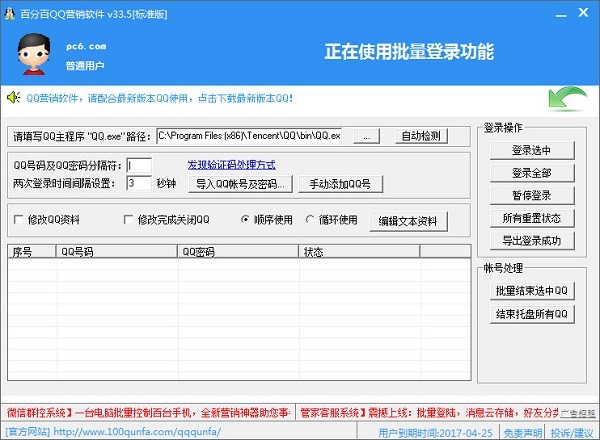Click 手动添加QQ号 button

click(x=340, y=184)
